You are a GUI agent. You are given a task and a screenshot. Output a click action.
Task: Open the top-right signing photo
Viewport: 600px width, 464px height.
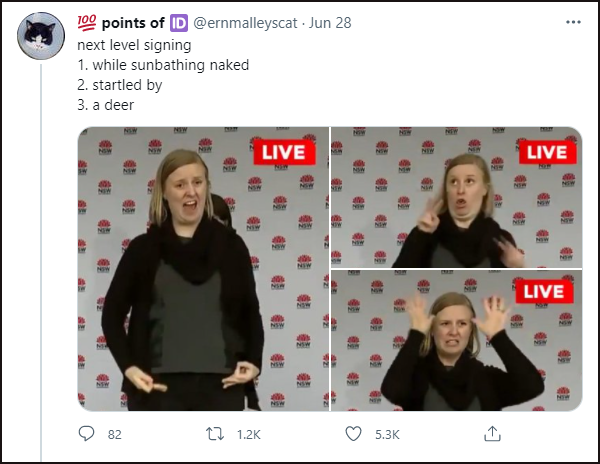pyautogui.click(x=456, y=196)
